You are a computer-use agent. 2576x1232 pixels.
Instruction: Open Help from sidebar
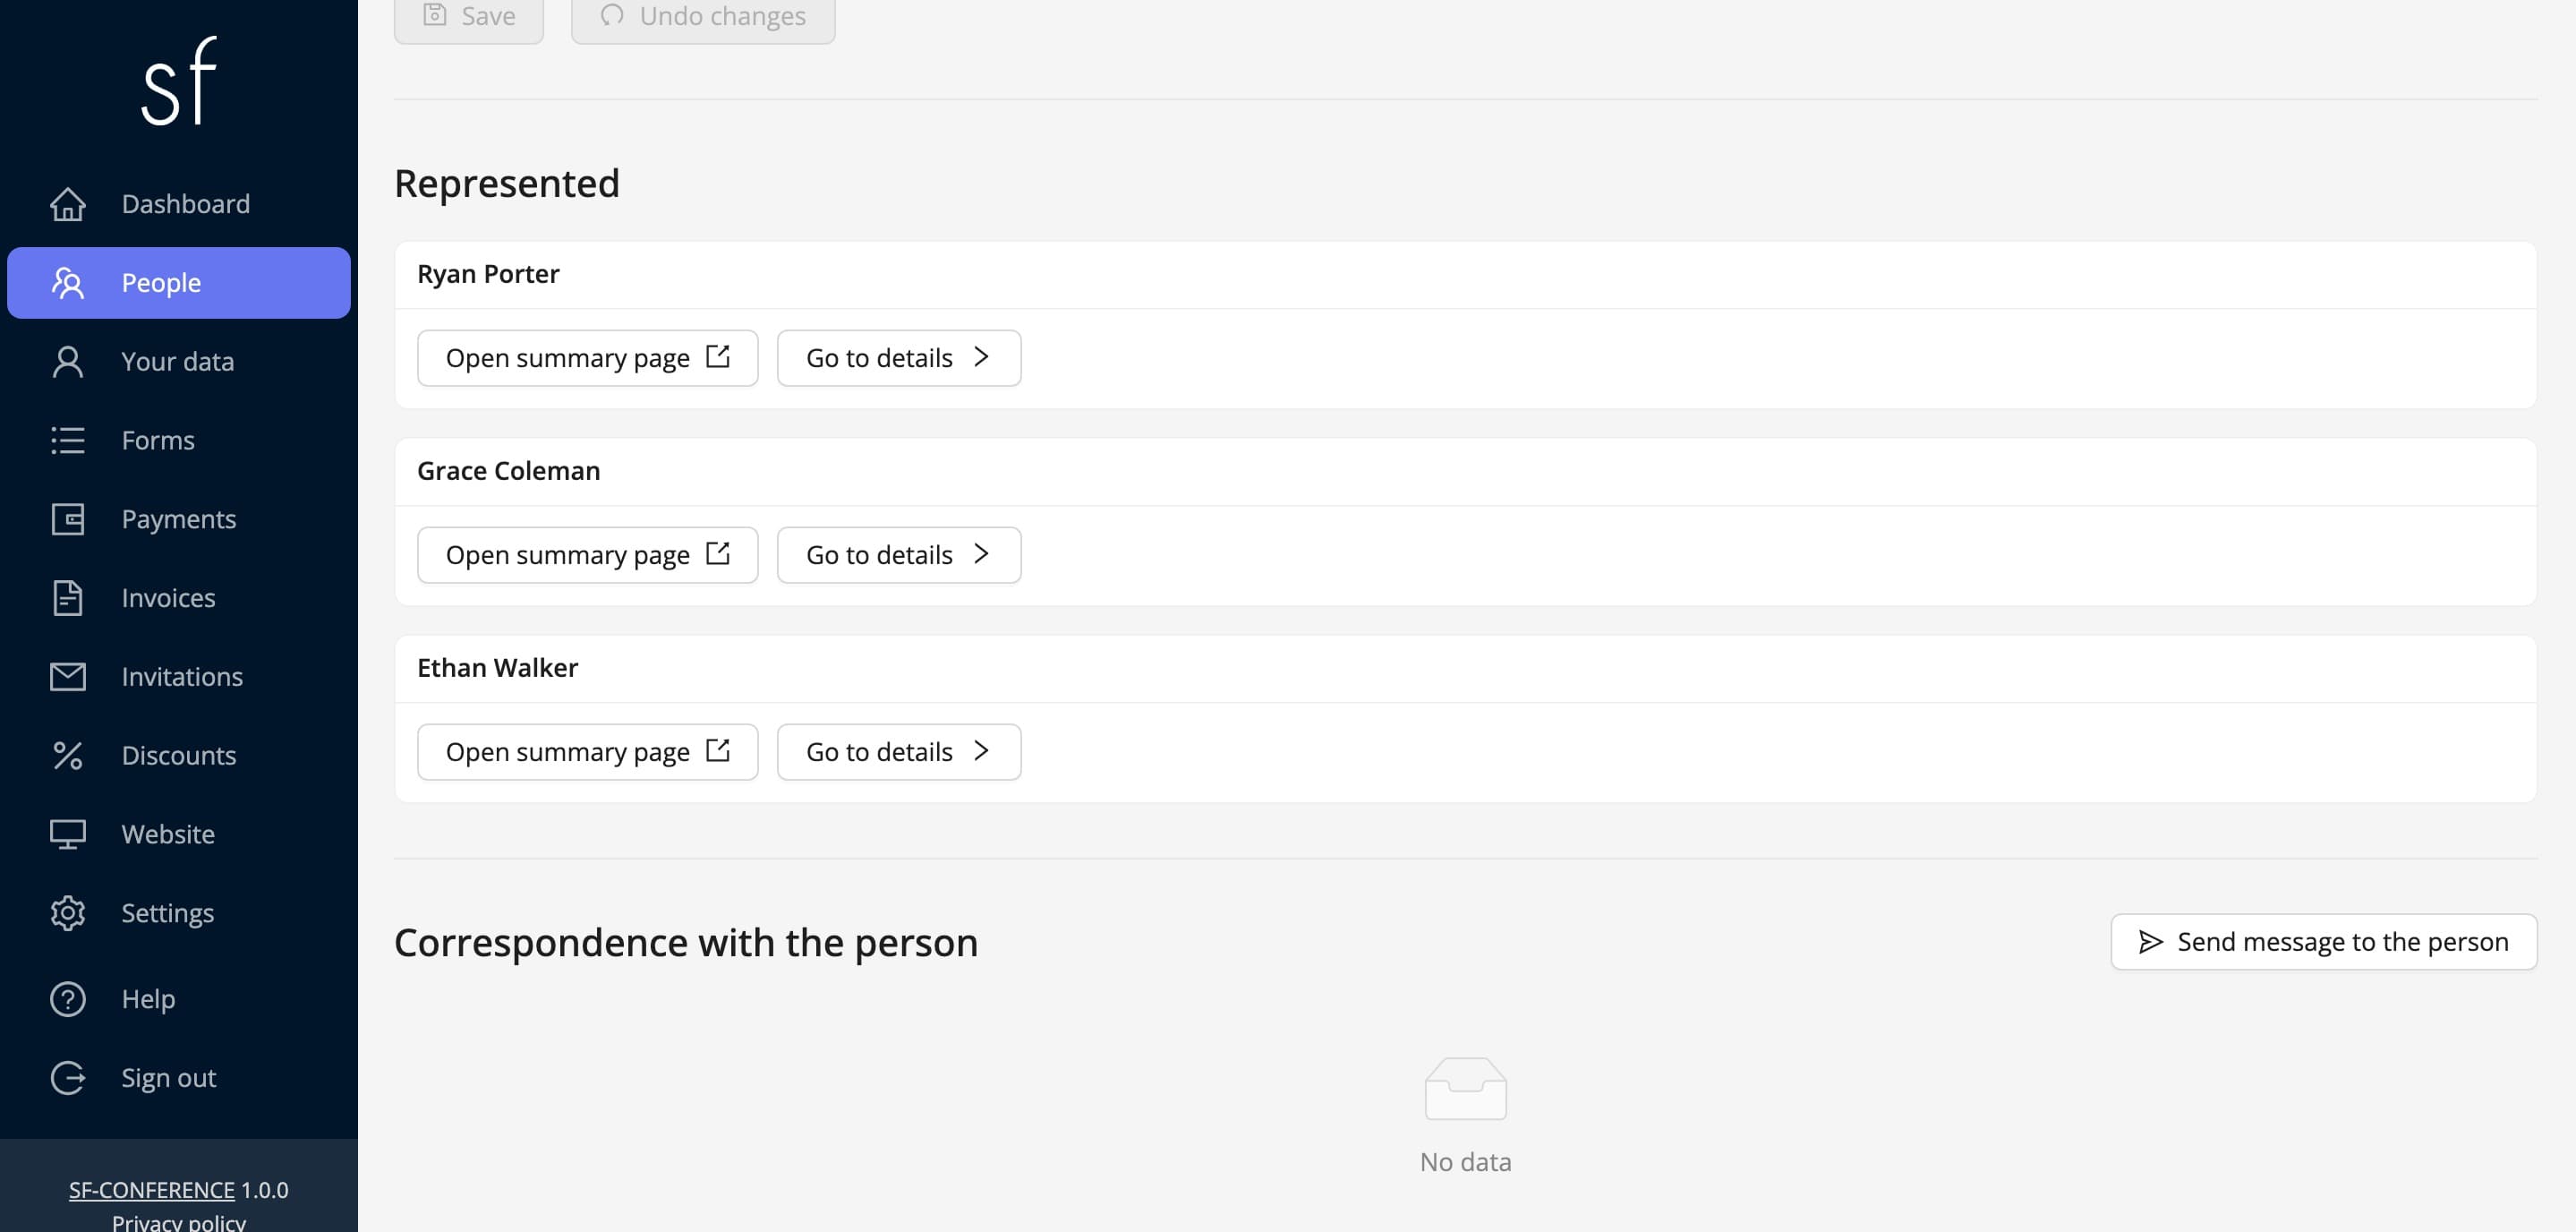[x=179, y=1000]
